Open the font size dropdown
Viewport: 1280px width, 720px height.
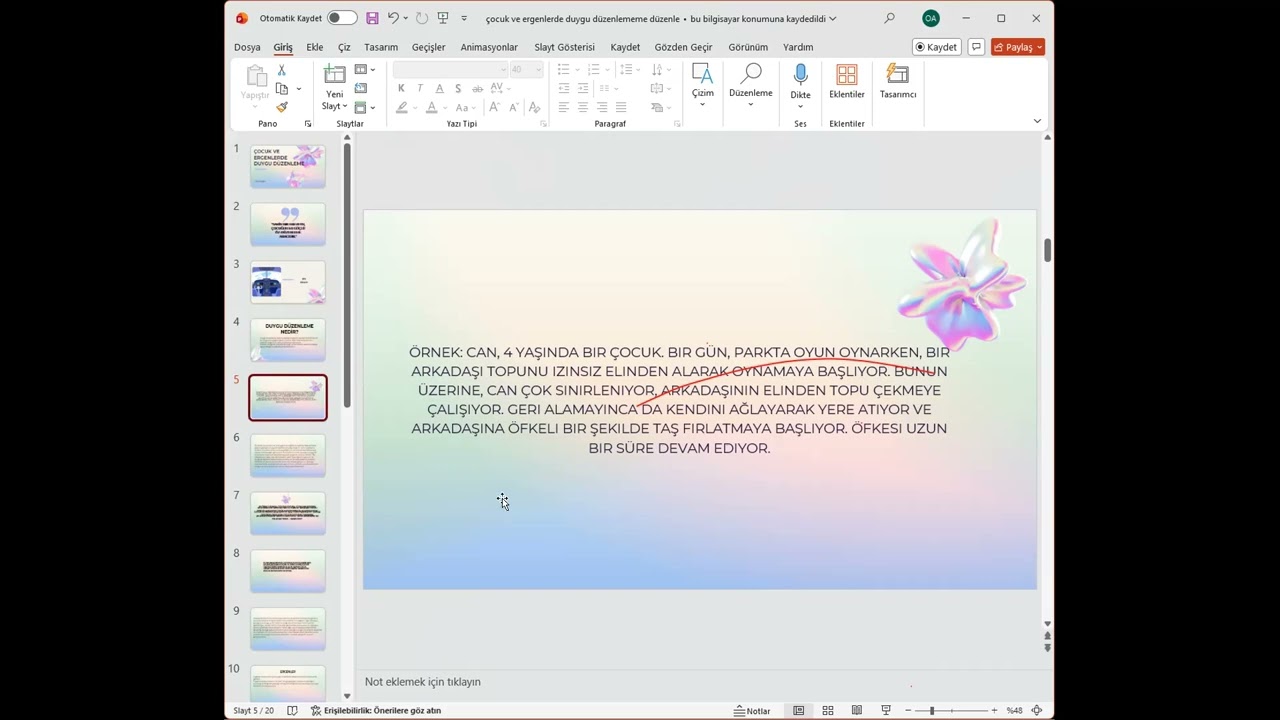click(x=538, y=69)
